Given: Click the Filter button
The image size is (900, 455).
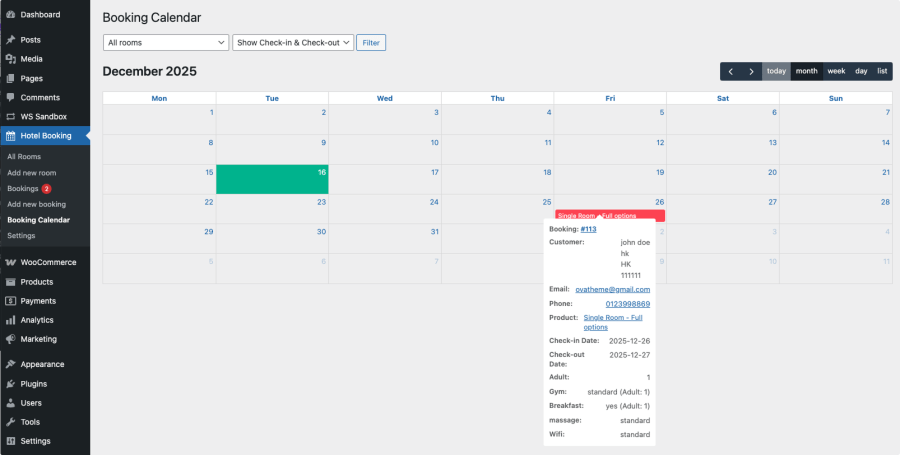Looking at the screenshot, I should coord(371,42).
